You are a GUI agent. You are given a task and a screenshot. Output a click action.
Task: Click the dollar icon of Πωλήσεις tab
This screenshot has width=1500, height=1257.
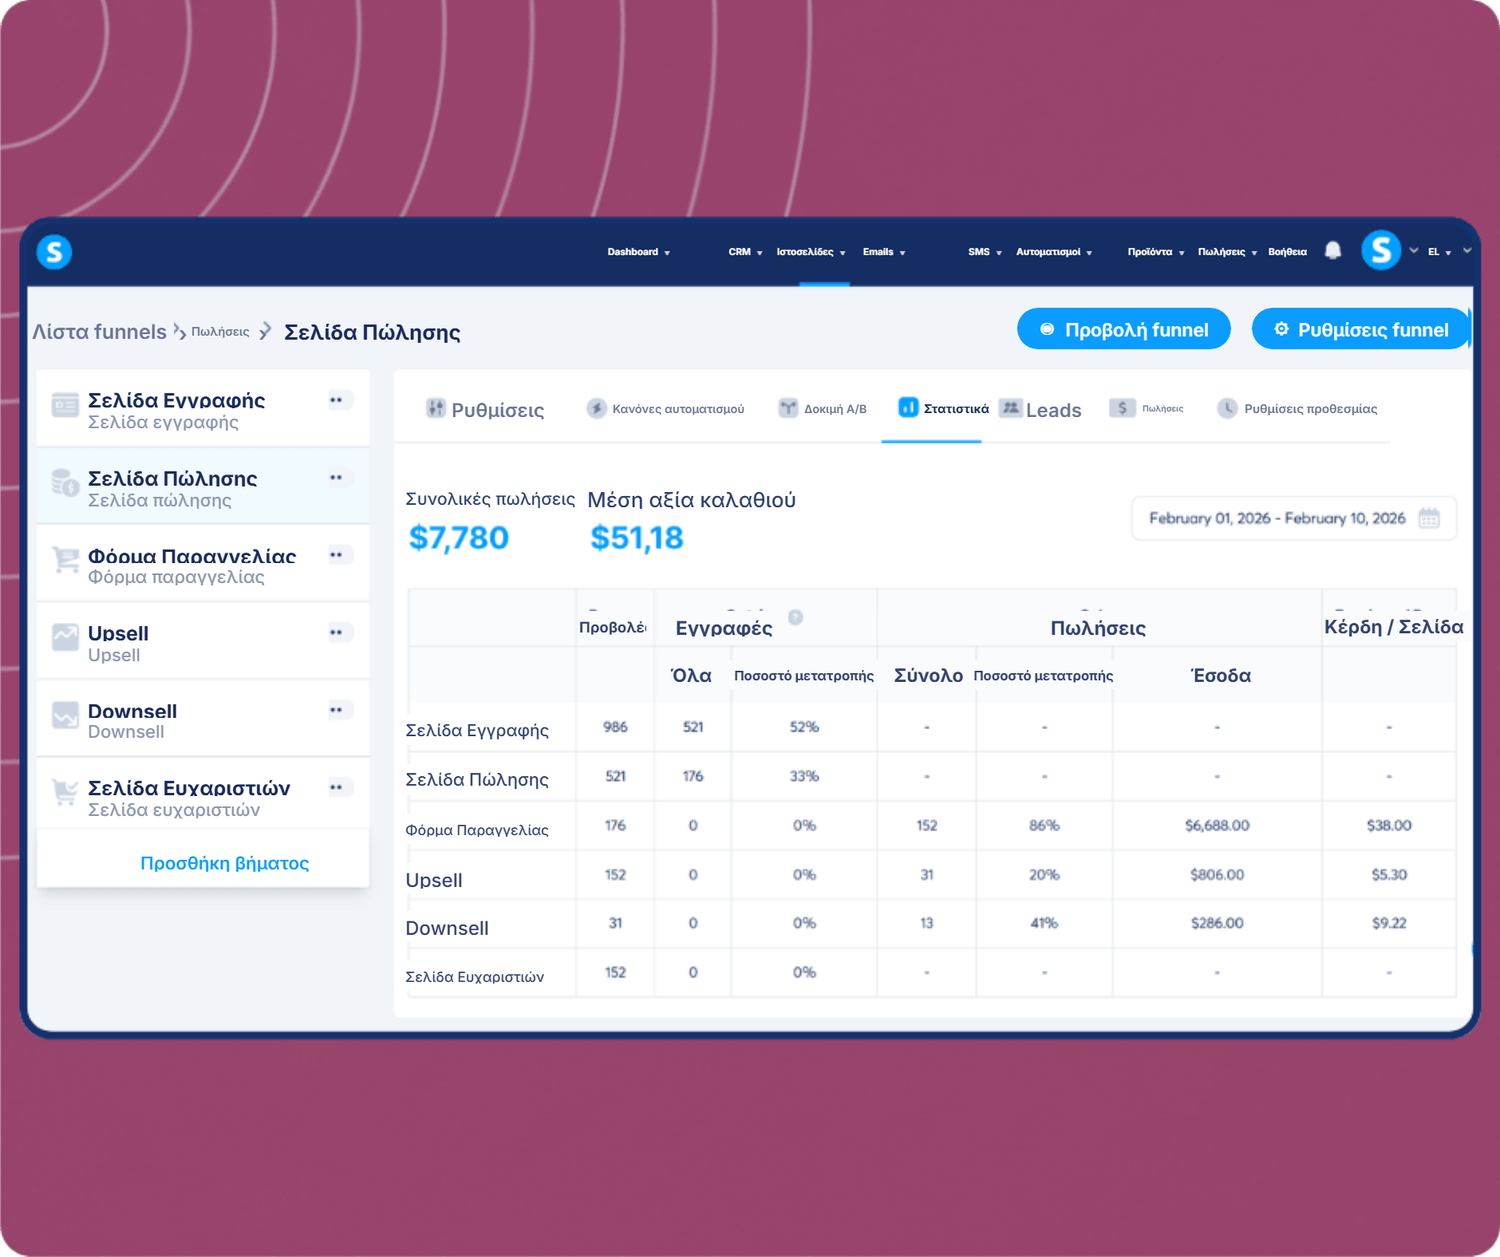[1122, 408]
